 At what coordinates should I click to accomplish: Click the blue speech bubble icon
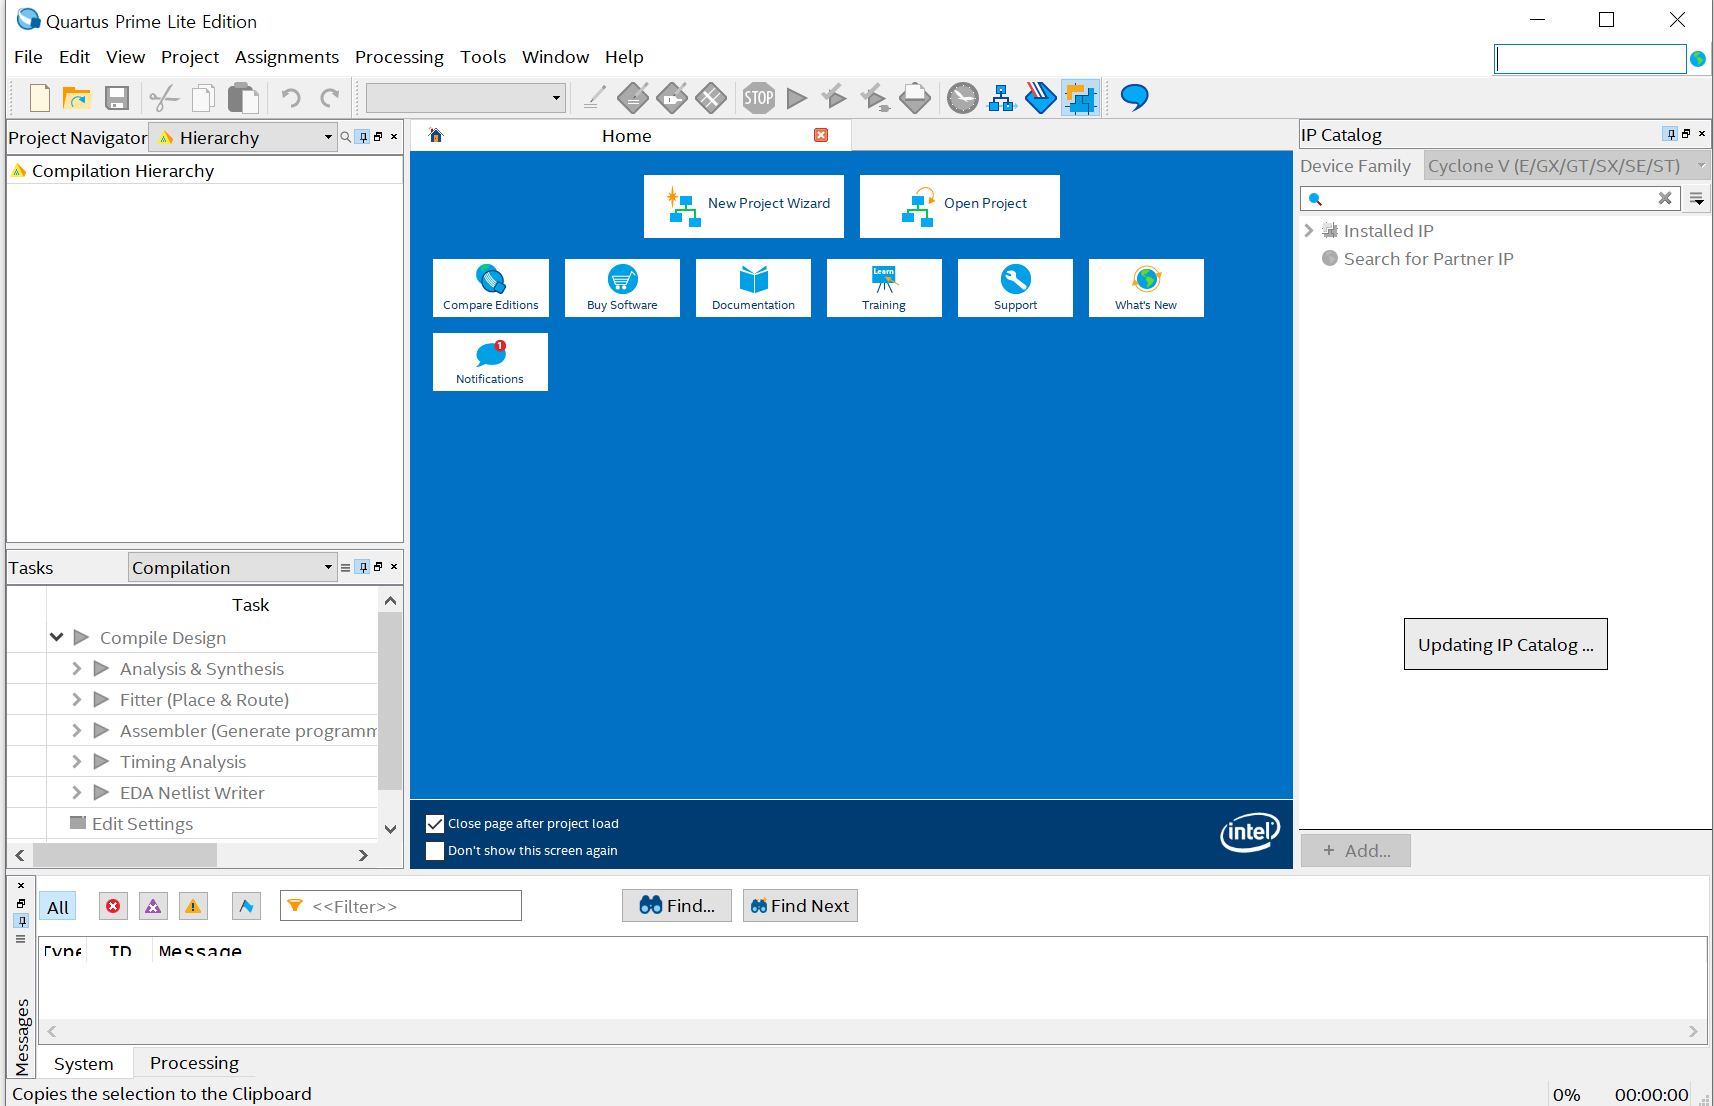(1134, 97)
